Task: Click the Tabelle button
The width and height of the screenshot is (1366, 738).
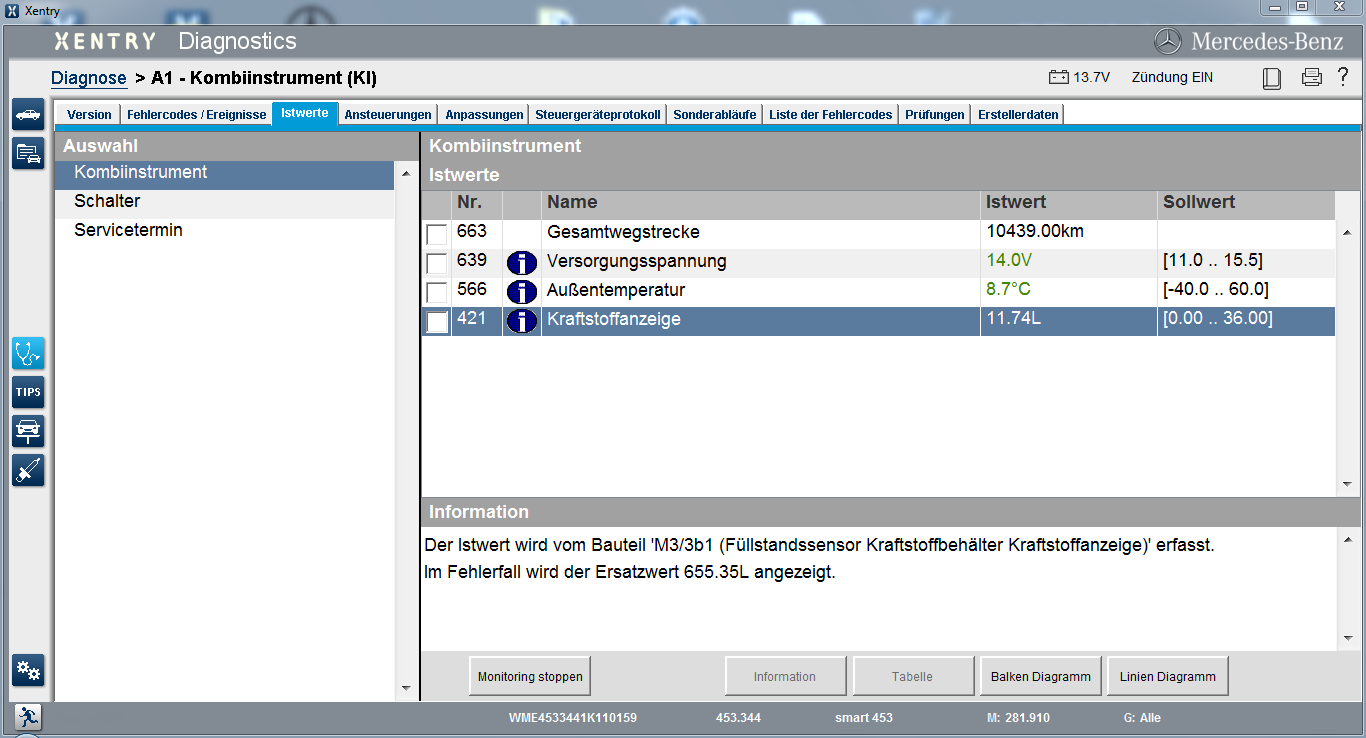Action: click(913, 676)
